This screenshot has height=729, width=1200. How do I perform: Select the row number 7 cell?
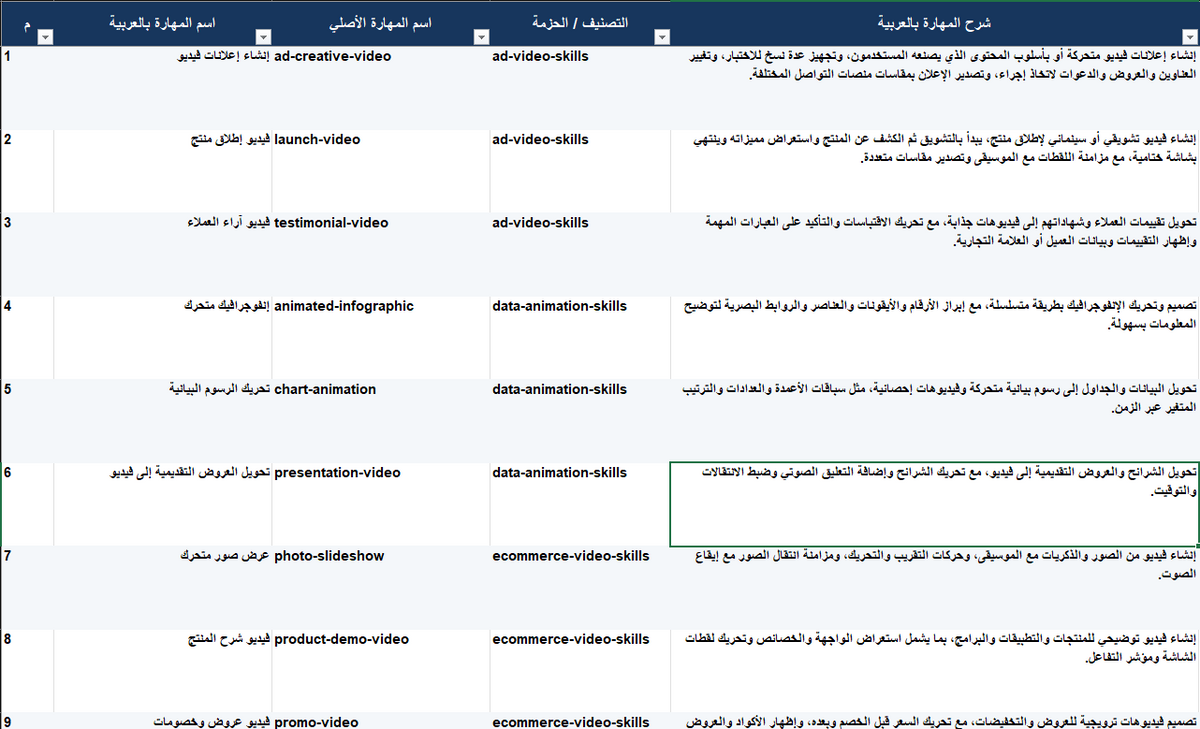point(27,587)
